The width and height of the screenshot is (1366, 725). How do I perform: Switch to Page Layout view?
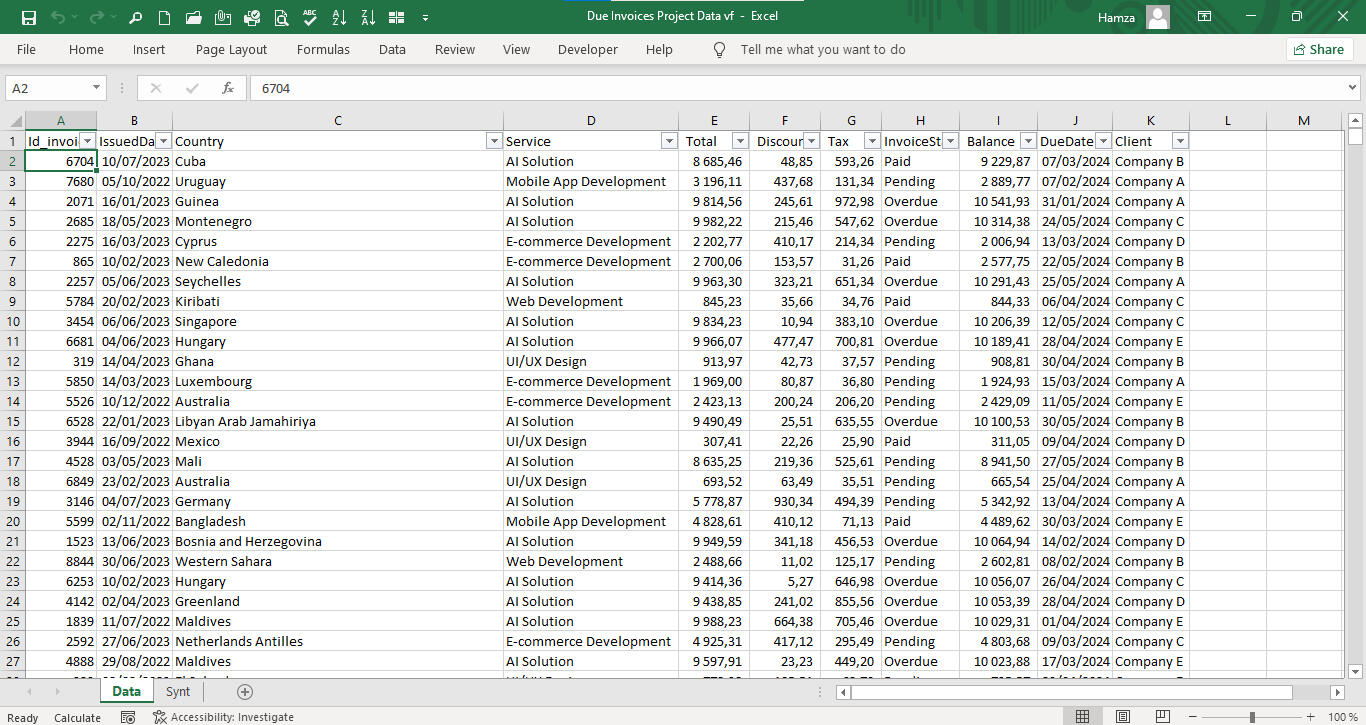(x=1123, y=717)
